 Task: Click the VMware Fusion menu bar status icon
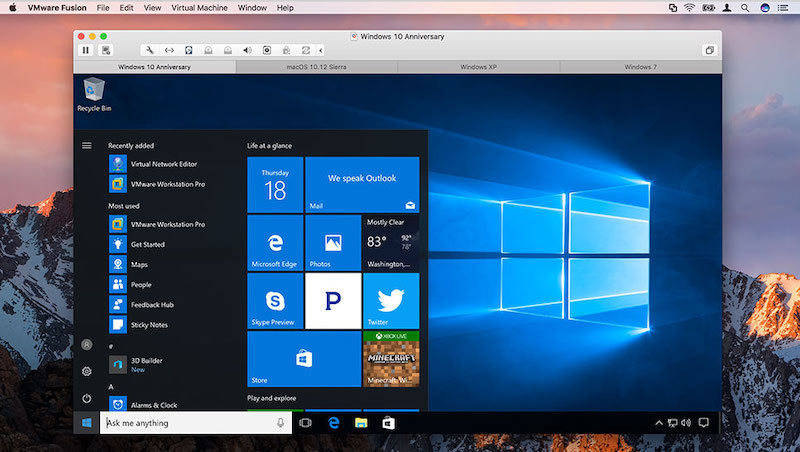pos(673,8)
